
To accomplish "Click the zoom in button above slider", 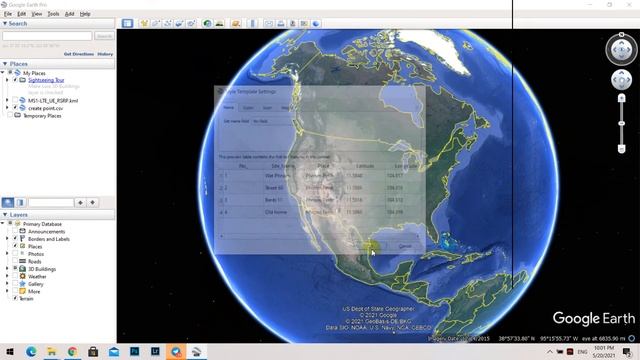I will (x=621, y=98).
